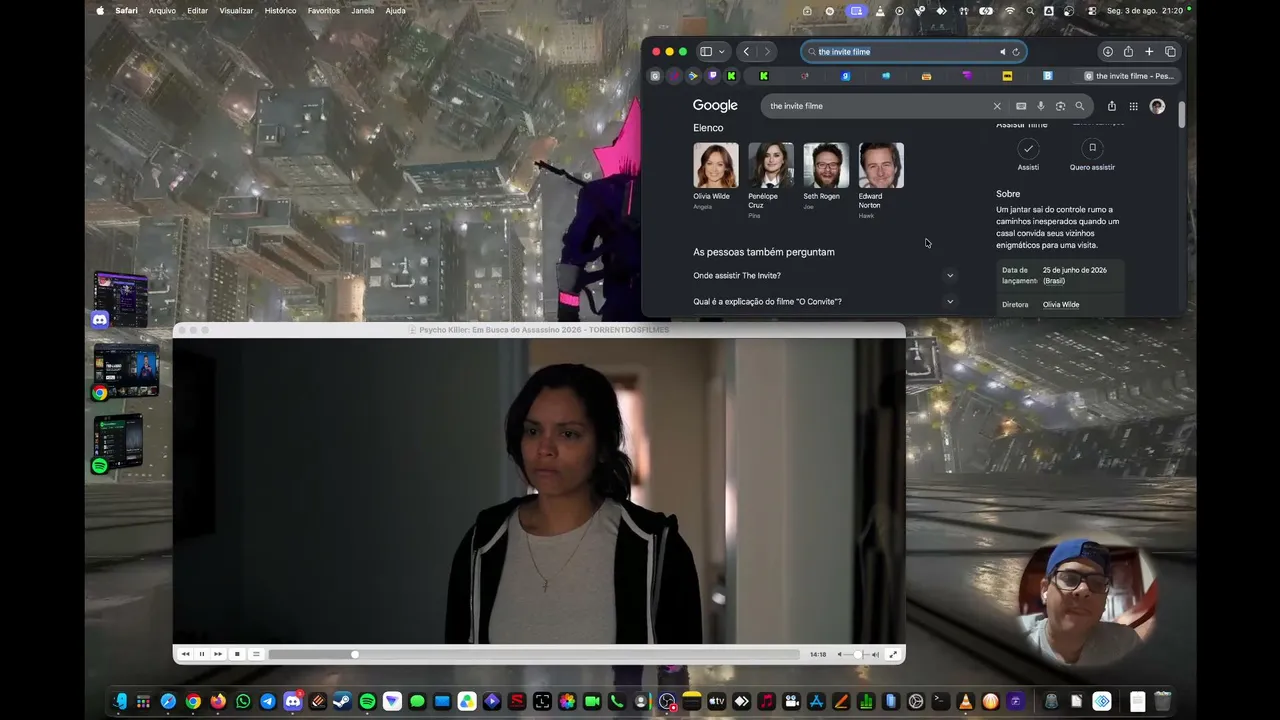Image resolution: width=1280 pixels, height=720 pixels.
Task: Select the Spotify window thumbnail in Stage Manager
Action: [118, 443]
